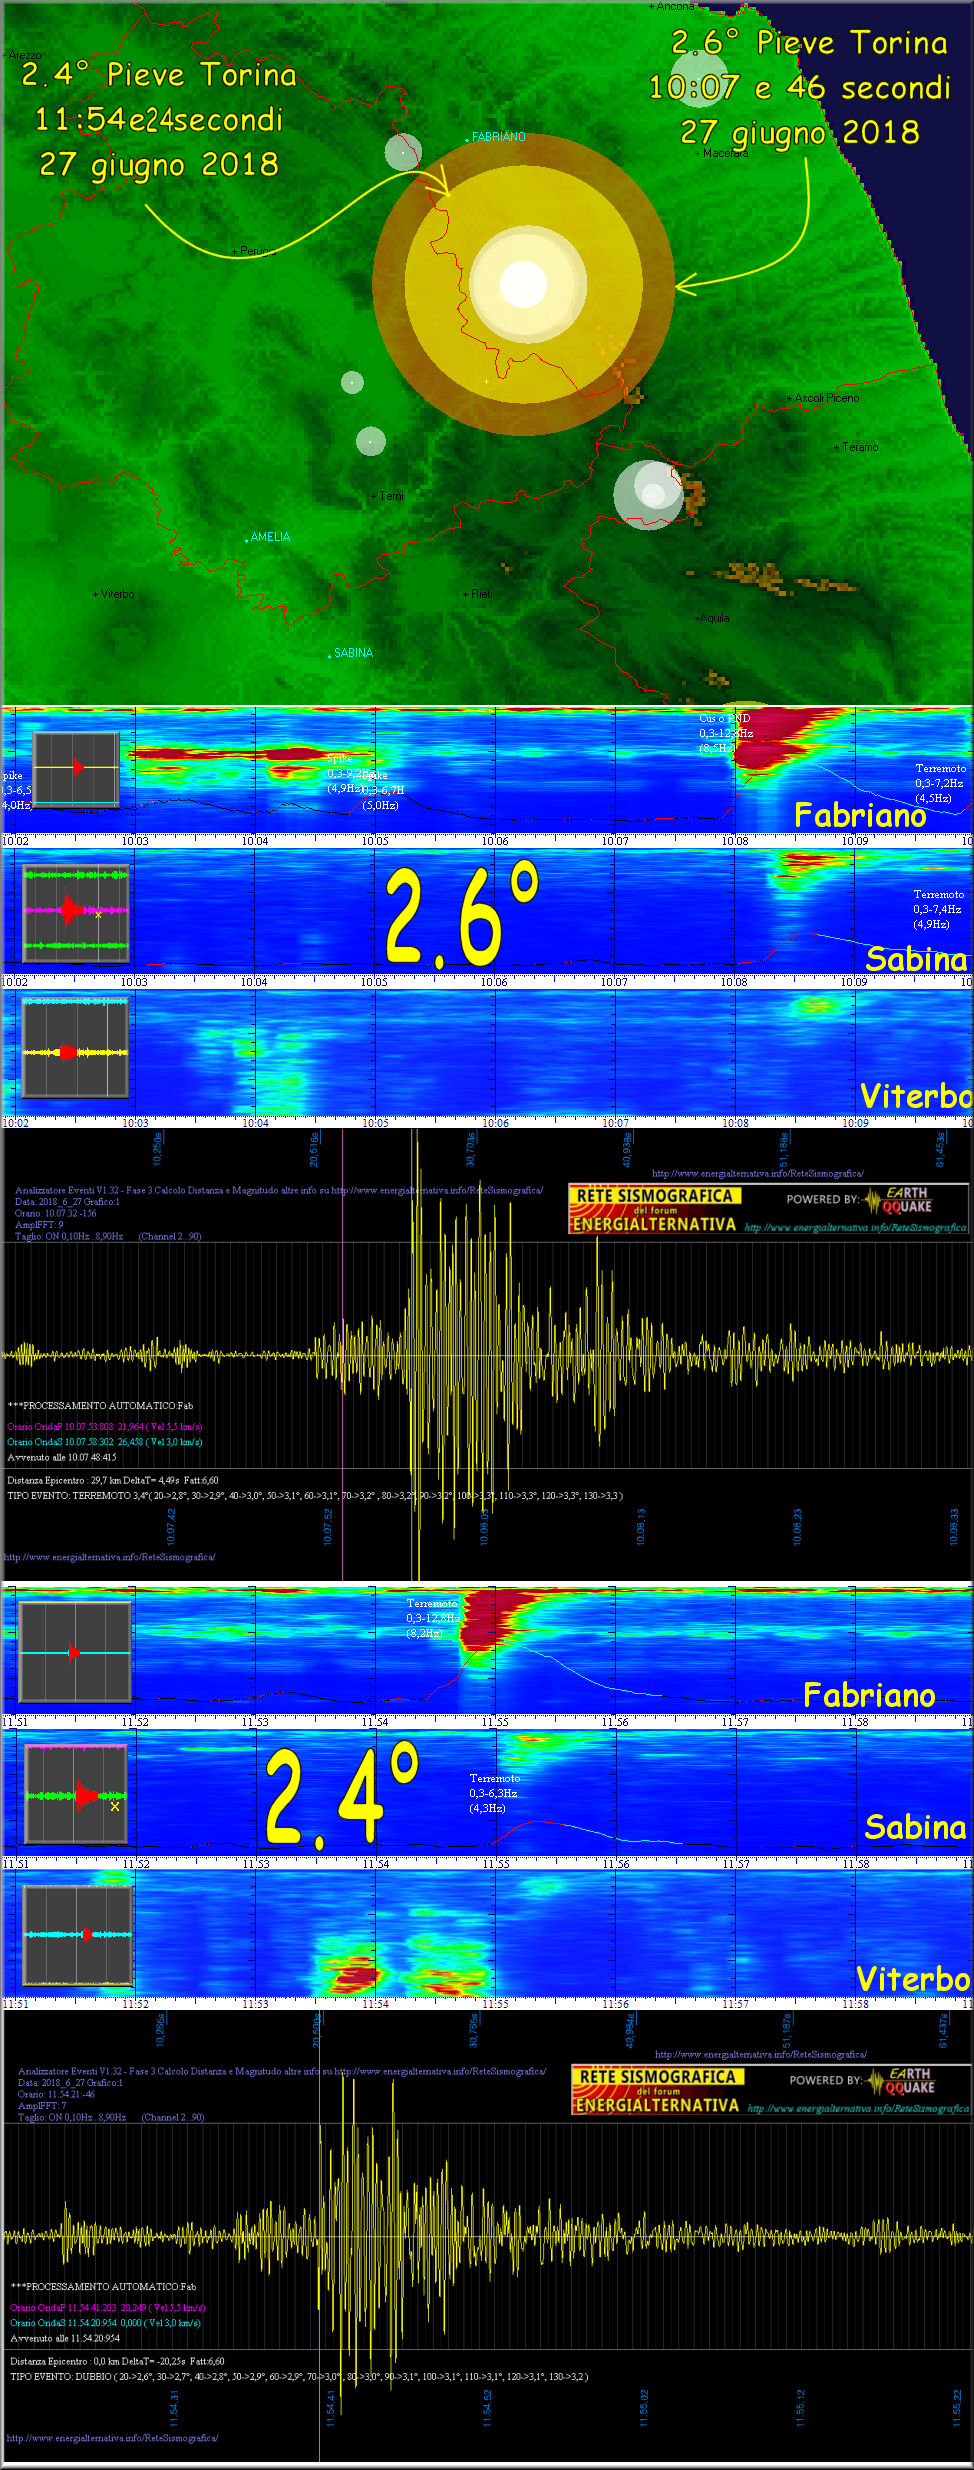The width and height of the screenshot is (974, 2470).
Task: Click the Aquila city label on map
Action: point(714,618)
